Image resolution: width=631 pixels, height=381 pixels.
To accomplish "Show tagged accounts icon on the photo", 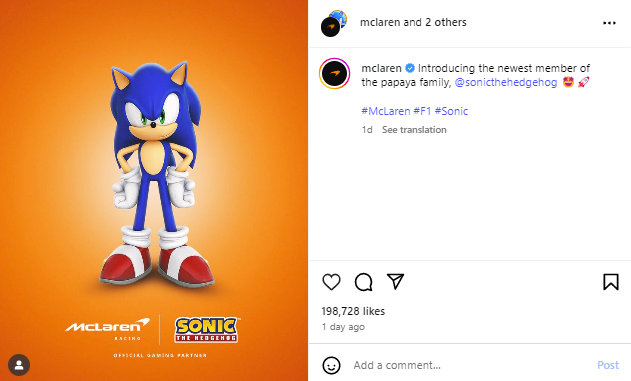I will (x=19, y=365).
